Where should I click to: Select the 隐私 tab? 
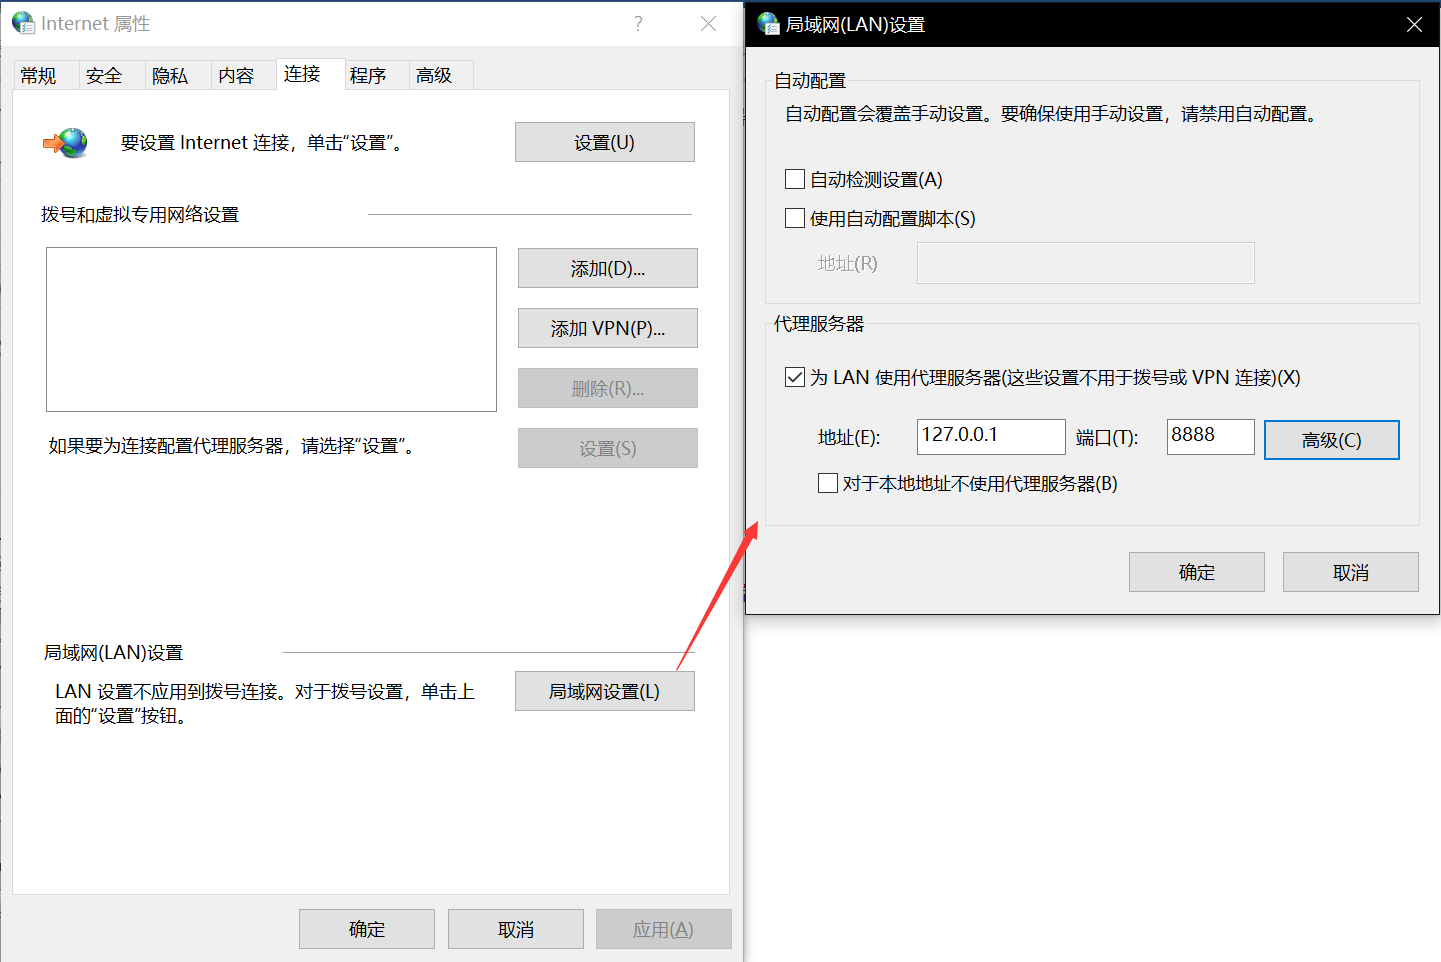170,76
